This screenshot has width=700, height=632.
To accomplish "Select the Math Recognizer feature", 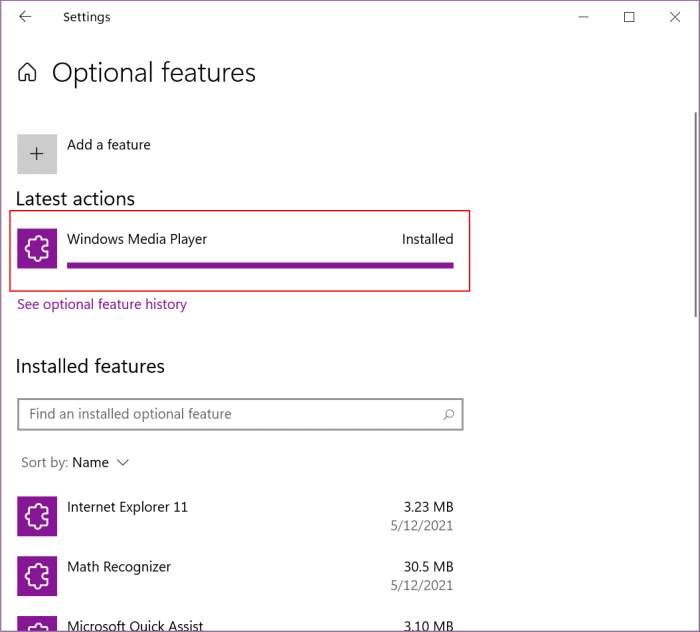I will pyautogui.click(x=235, y=576).
